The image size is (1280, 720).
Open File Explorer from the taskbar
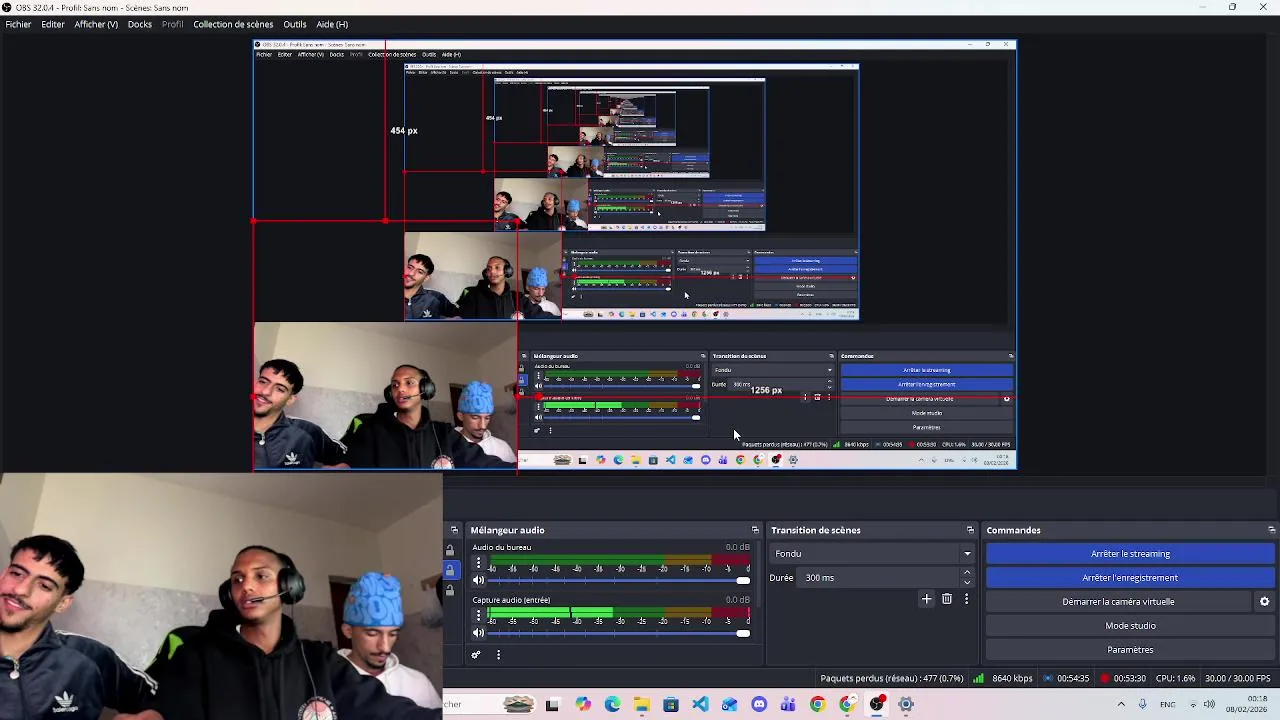[641, 705]
